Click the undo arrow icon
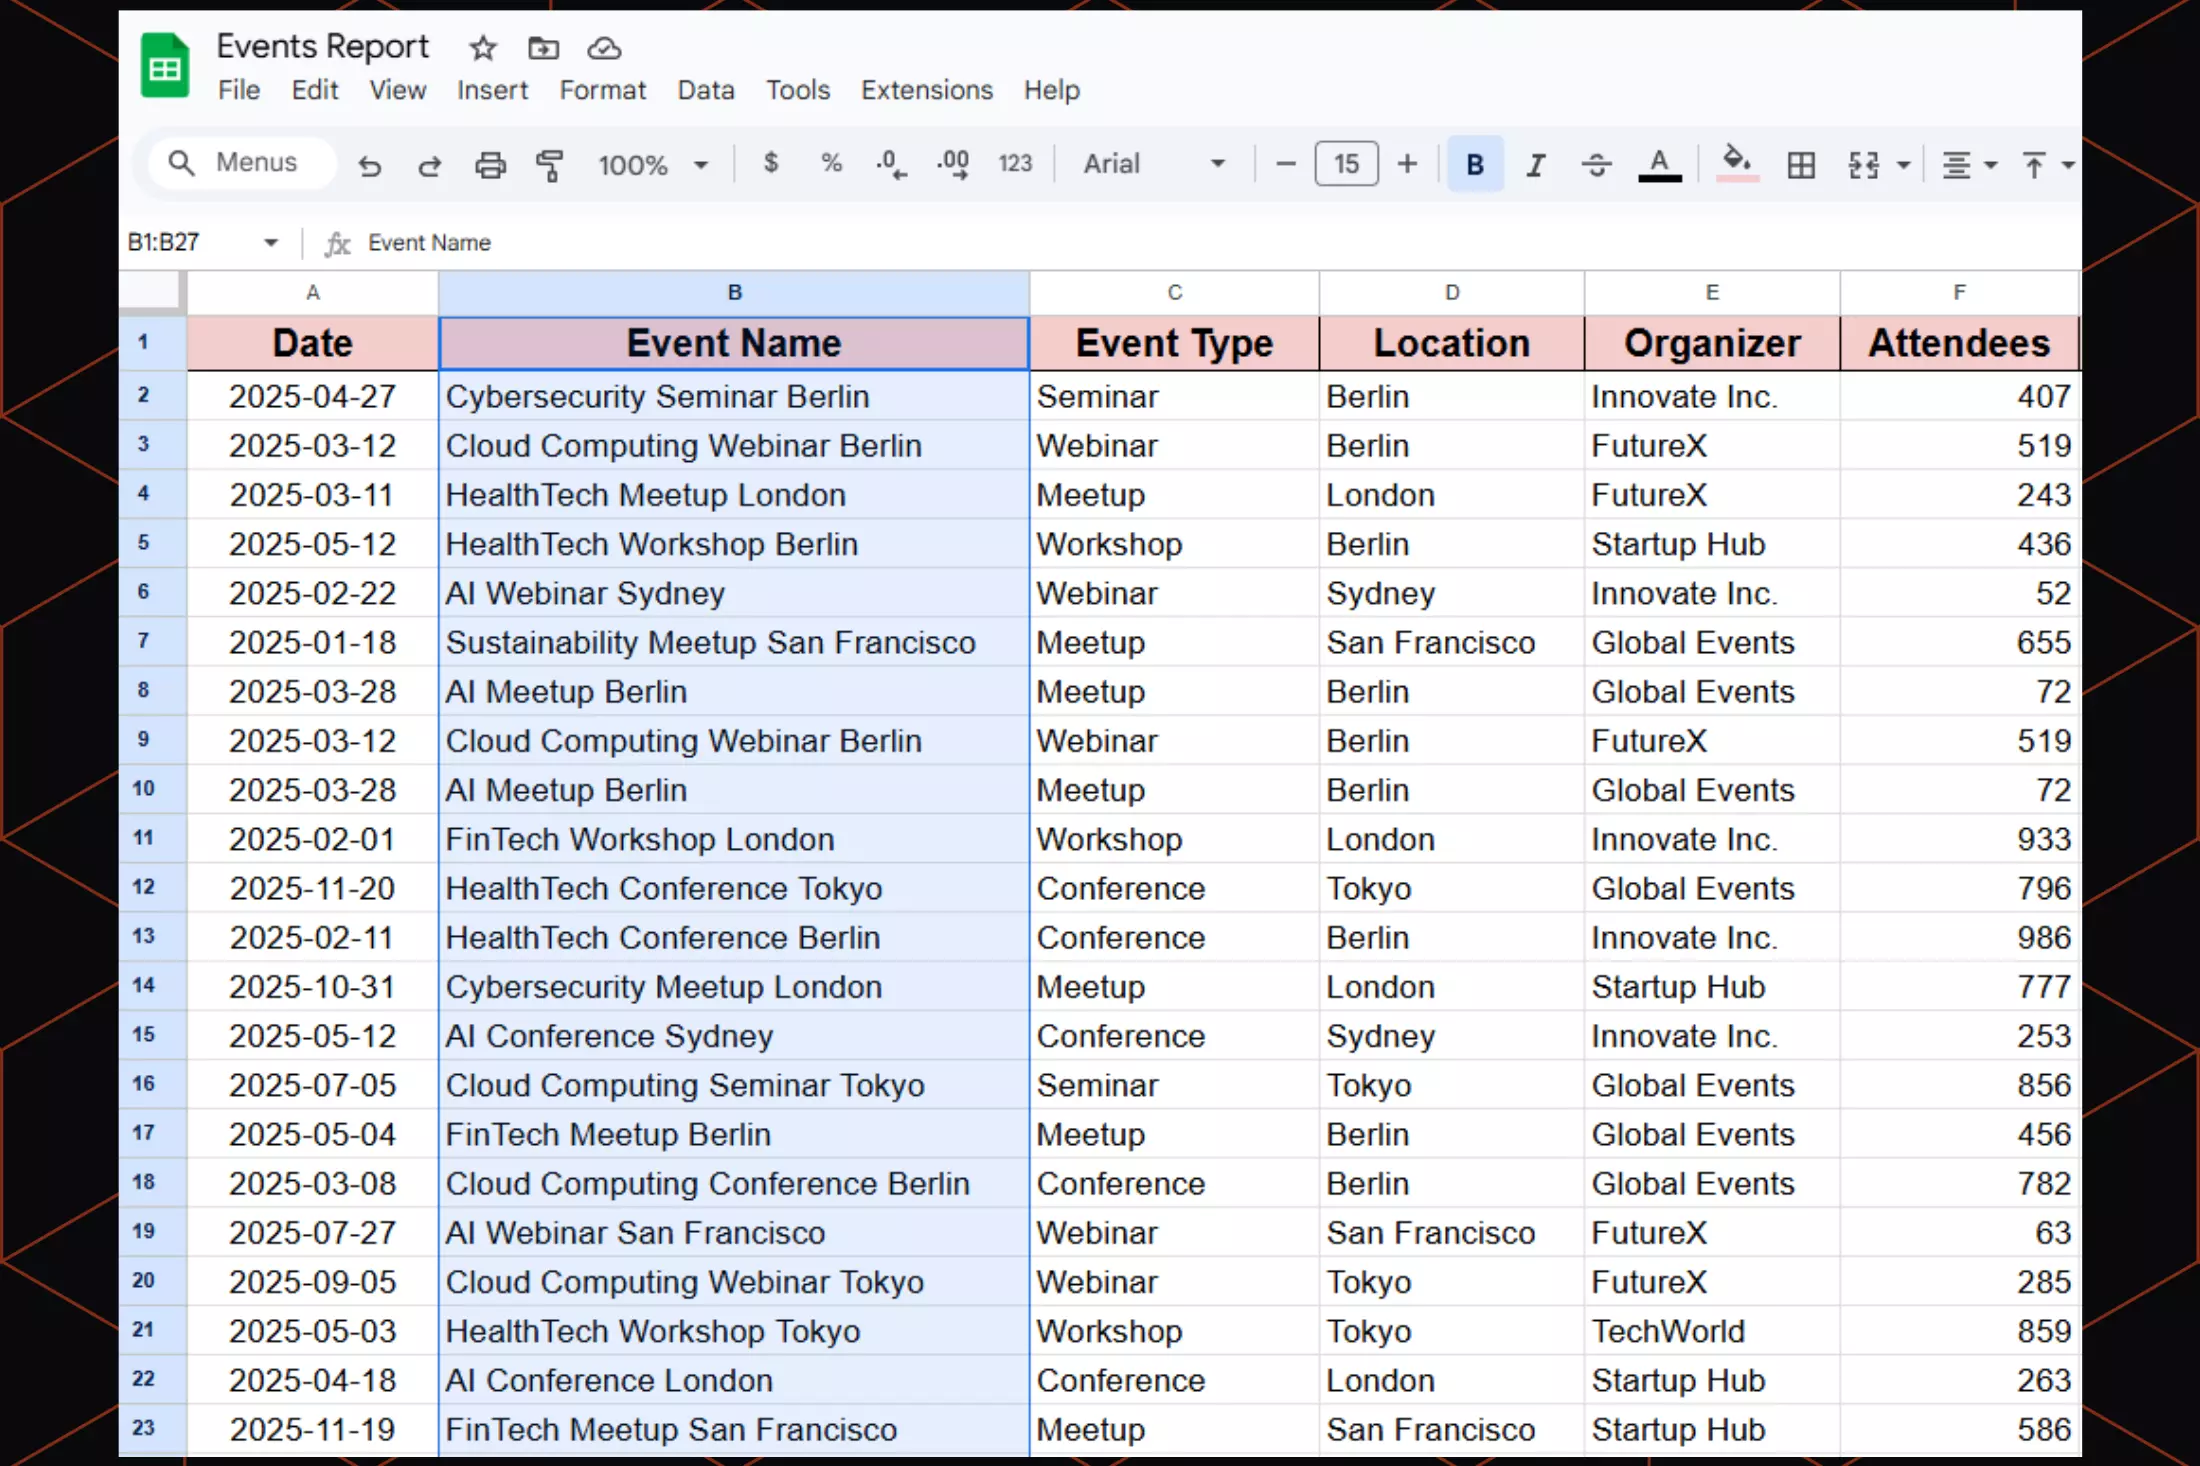This screenshot has height=1466, width=2200. pyautogui.click(x=370, y=165)
